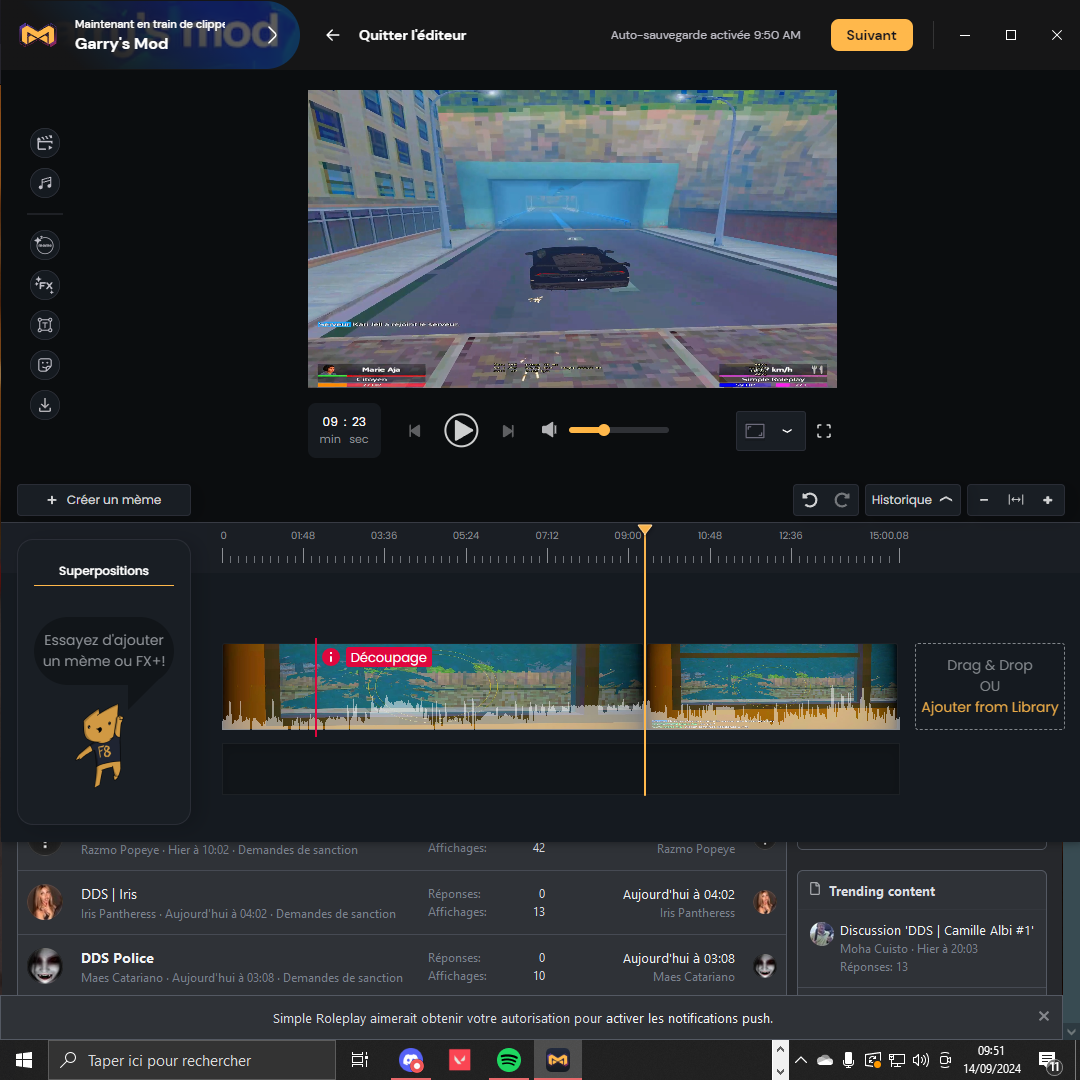1080x1080 pixels.
Task: Select the video clip after the playhead
Action: coord(772,687)
